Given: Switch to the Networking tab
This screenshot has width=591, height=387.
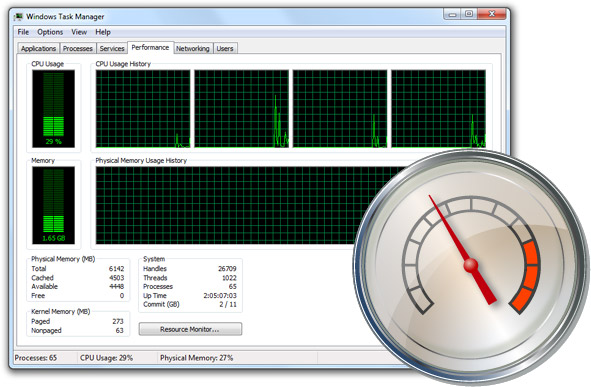Looking at the screenshot, I should tap(193, 48).
